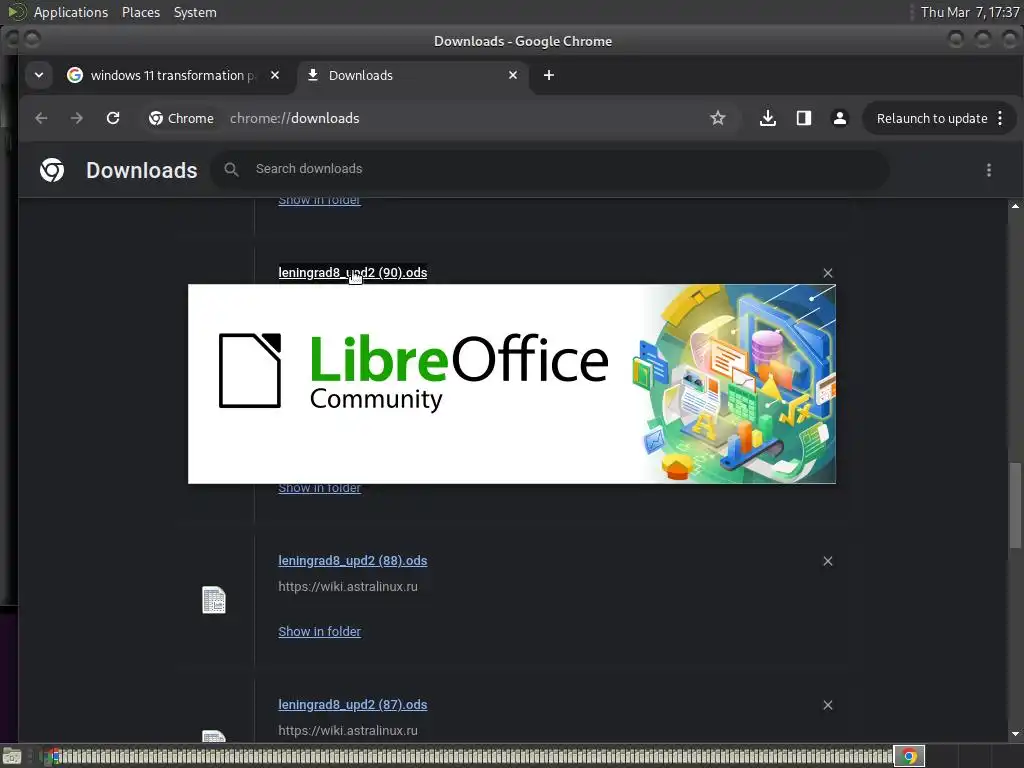
Task: Click wiki.astralinux.ru URL under (87).ods
Action: pyautogui.click(x=348, y=731)
